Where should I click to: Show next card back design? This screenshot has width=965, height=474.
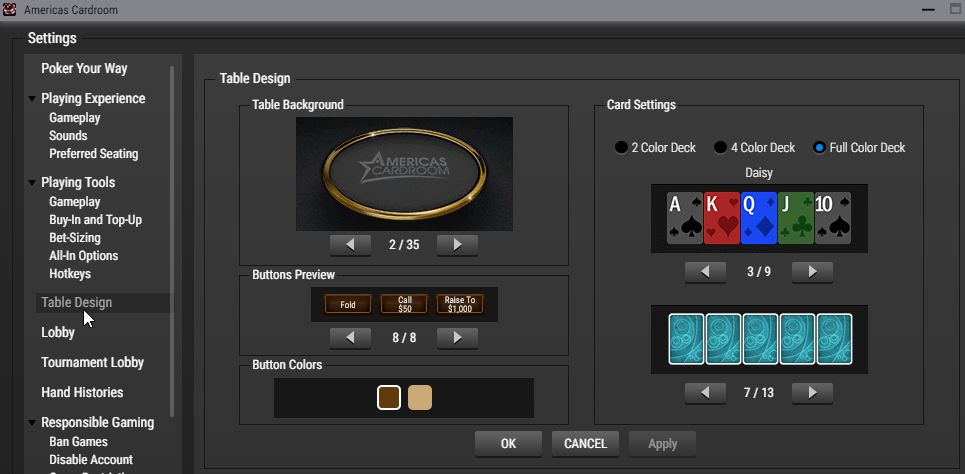812,392
